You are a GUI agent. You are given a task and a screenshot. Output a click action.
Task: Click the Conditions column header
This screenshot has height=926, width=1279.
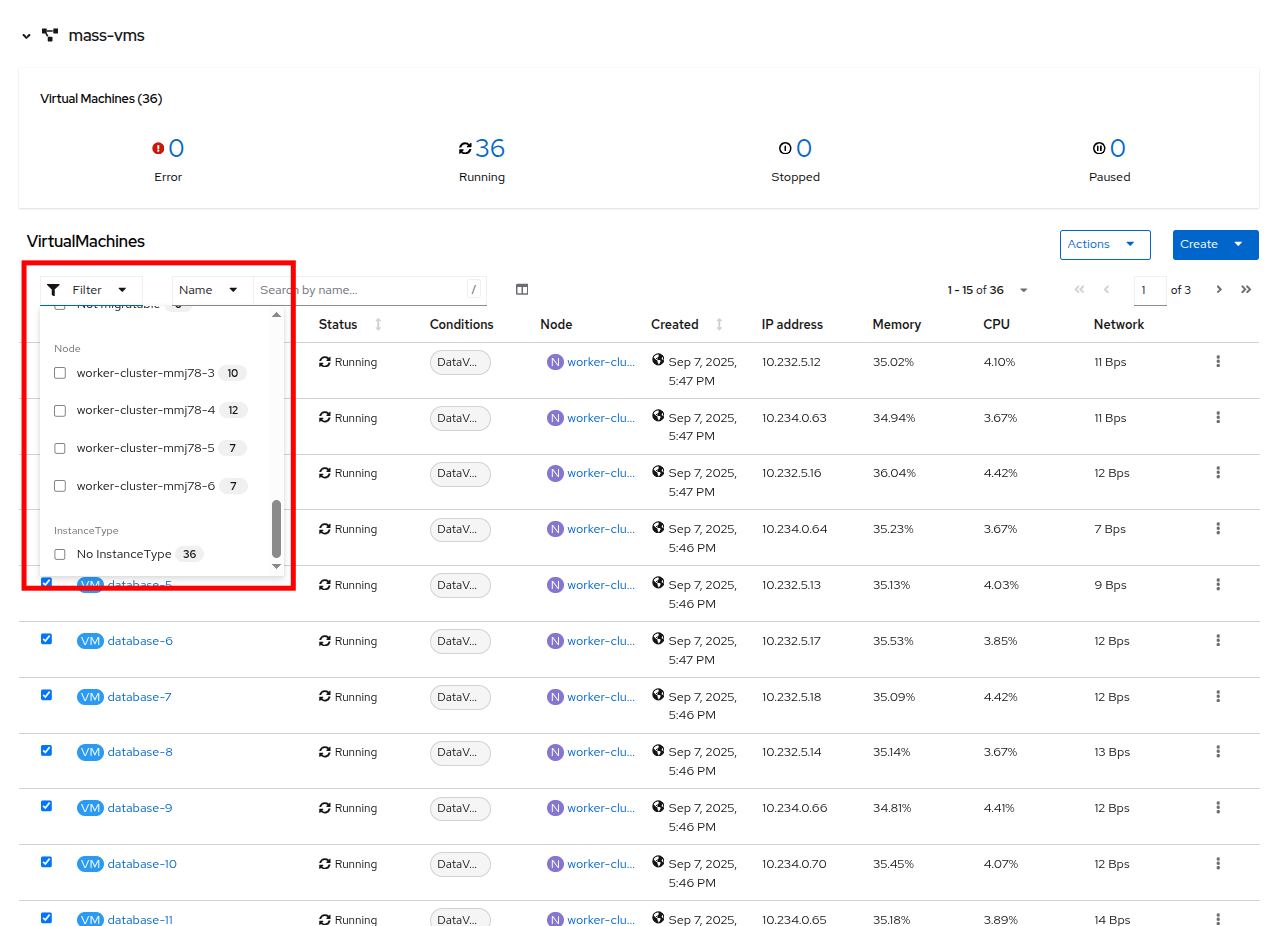point(462,324)
